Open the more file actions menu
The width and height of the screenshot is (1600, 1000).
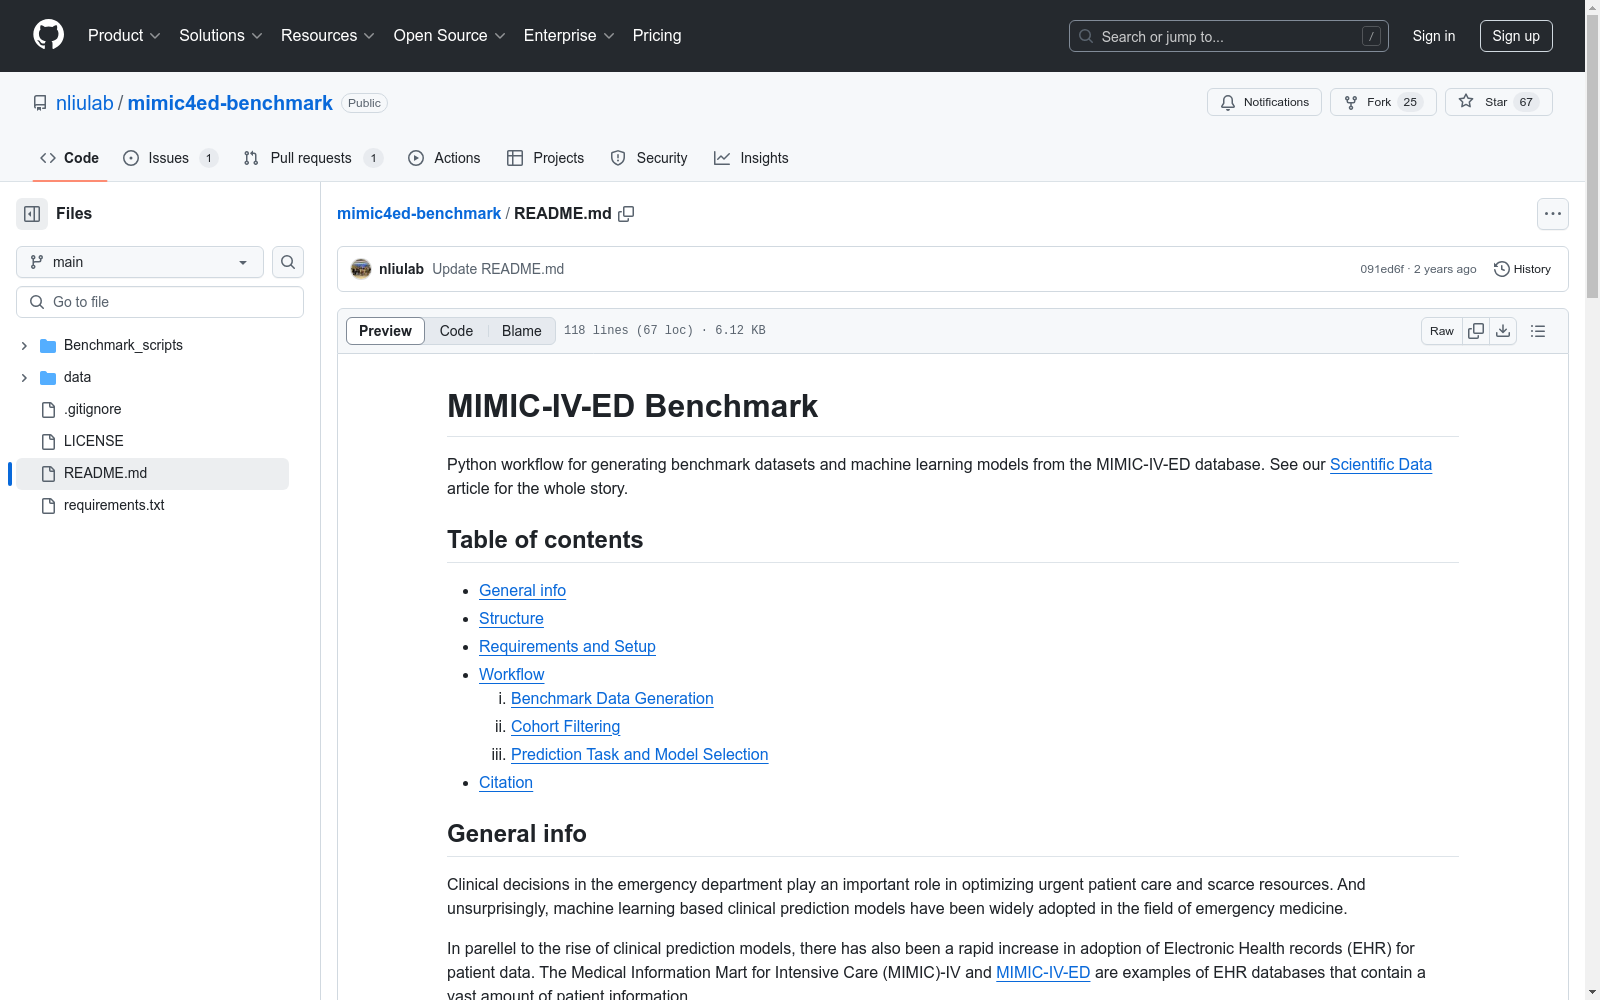(1552, 214)
